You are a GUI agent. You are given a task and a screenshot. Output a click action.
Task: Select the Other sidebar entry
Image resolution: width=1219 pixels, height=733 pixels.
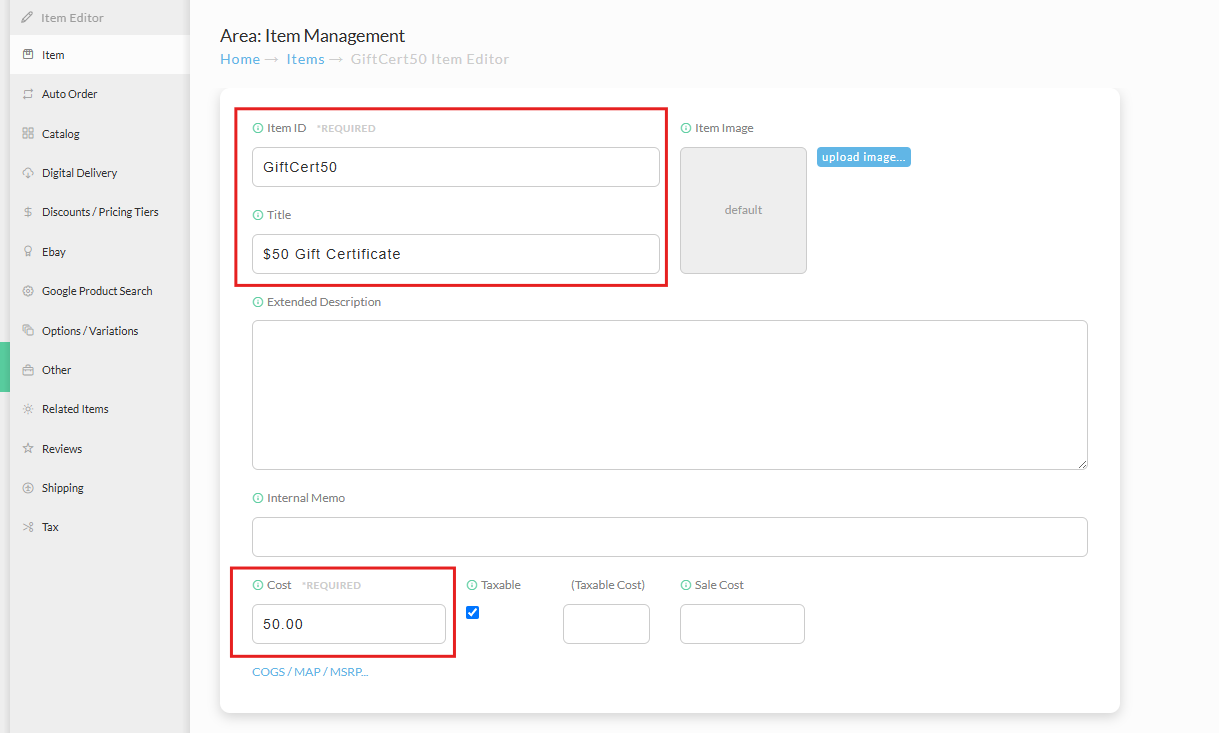pos(100,370)
